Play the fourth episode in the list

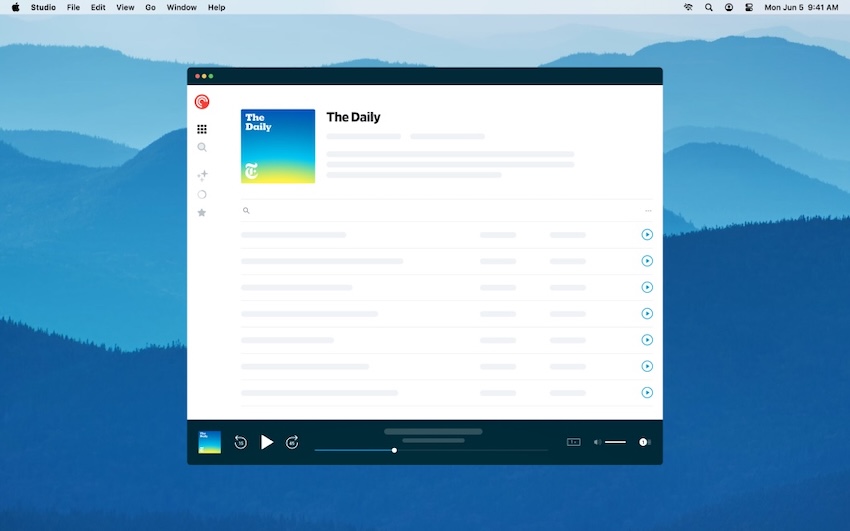[x=647, y=314]
